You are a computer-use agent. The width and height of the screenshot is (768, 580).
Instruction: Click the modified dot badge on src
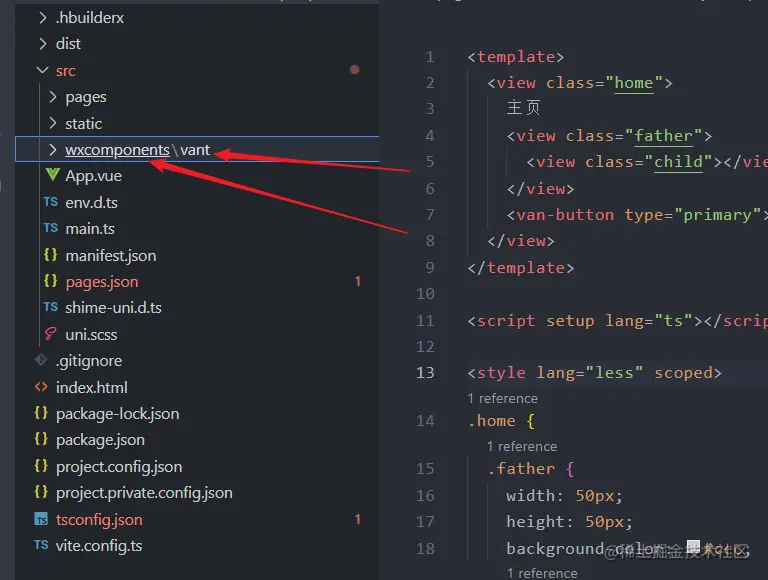click(355, 70)
